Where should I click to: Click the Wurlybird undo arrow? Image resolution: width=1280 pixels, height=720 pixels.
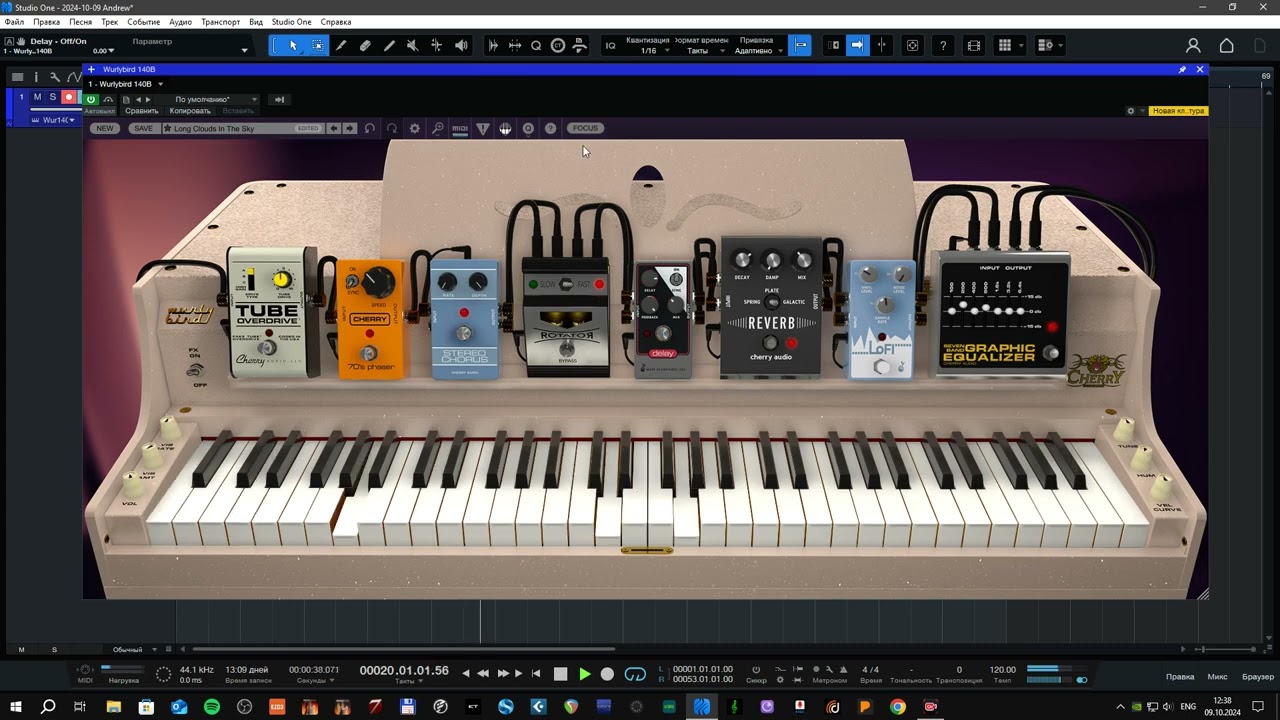[x=370, y=128]
